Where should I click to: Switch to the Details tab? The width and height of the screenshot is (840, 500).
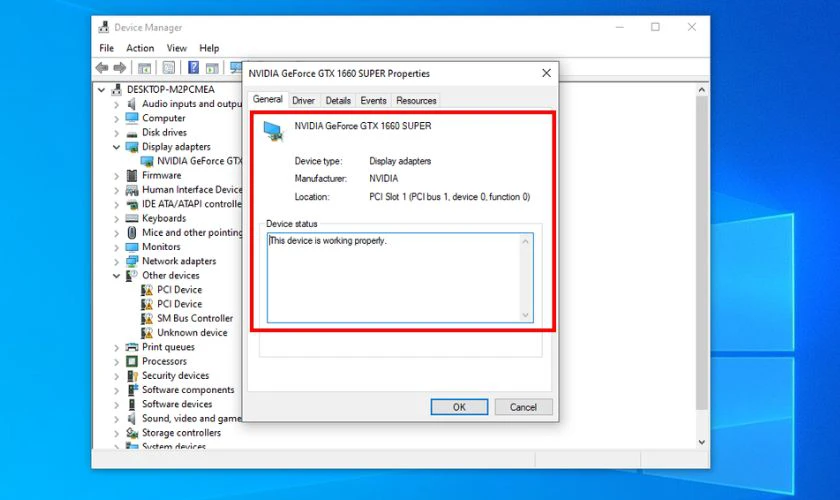[x=338, y=101]
